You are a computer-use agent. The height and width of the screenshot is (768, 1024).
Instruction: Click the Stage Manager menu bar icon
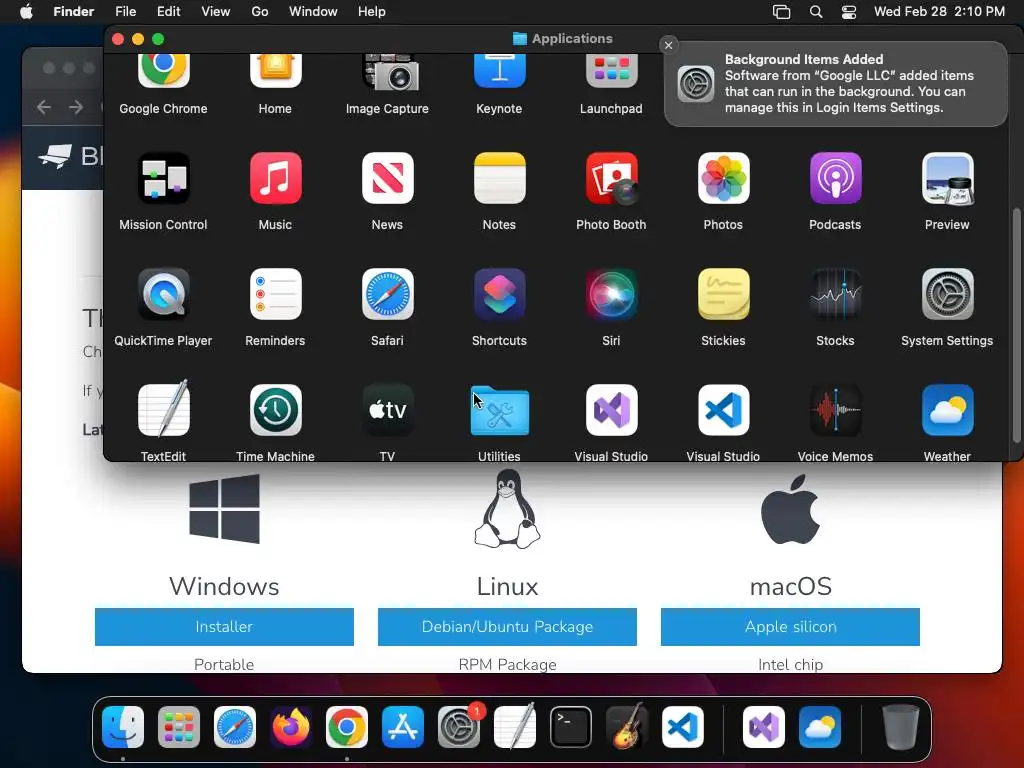(781, 12)
